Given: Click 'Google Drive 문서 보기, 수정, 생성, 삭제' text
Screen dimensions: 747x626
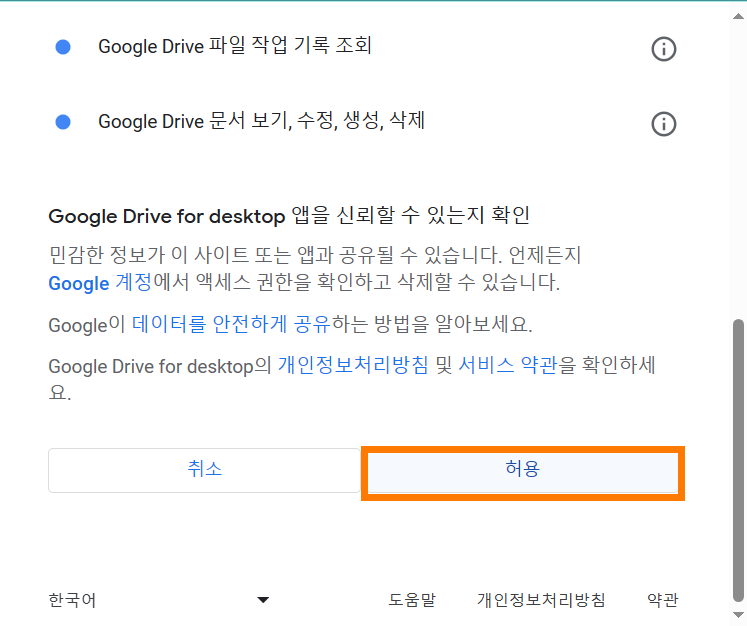Looking at the screenshot, I should pyautogui.click(x=262, y=121).
